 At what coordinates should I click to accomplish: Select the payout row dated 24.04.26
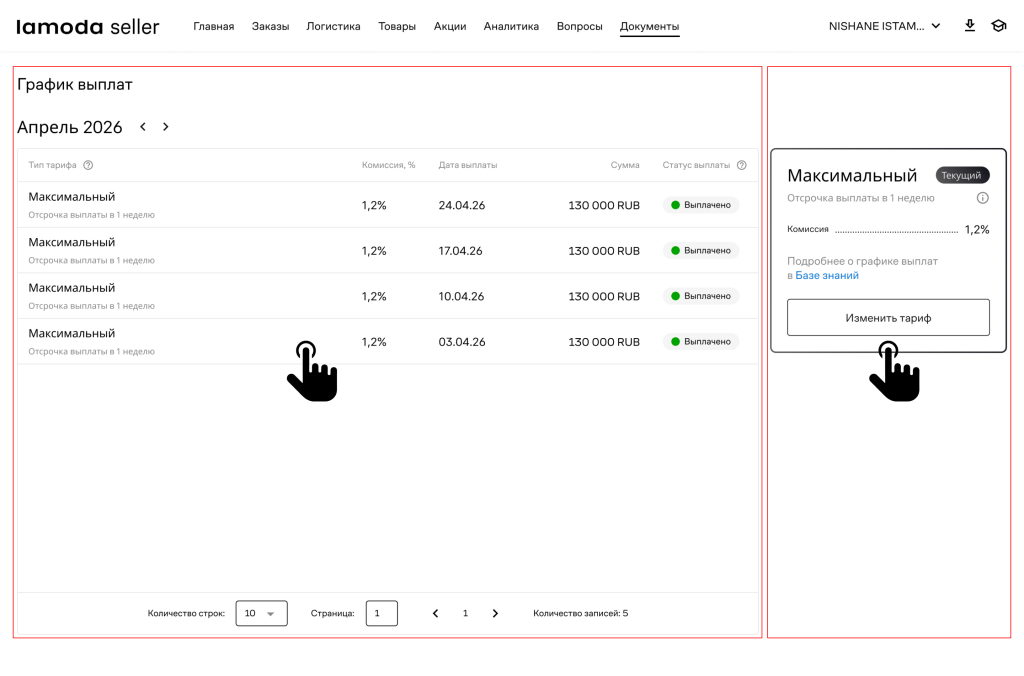(x=387, y=205)
